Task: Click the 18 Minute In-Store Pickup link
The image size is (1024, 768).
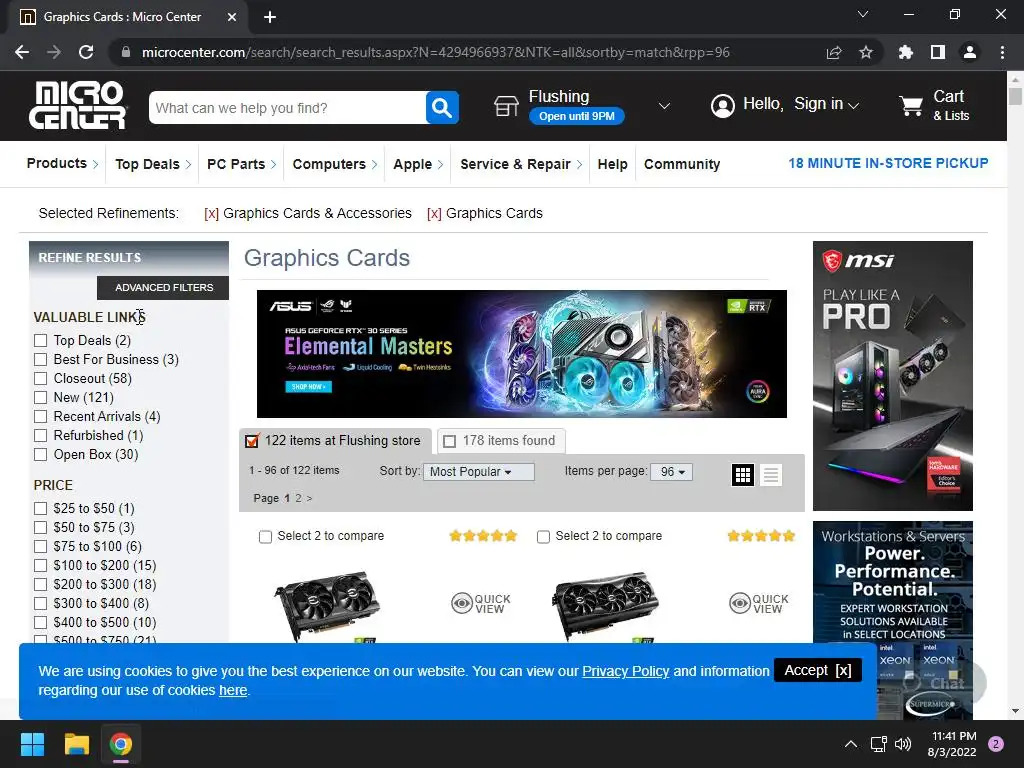Action: click(888, 163)
